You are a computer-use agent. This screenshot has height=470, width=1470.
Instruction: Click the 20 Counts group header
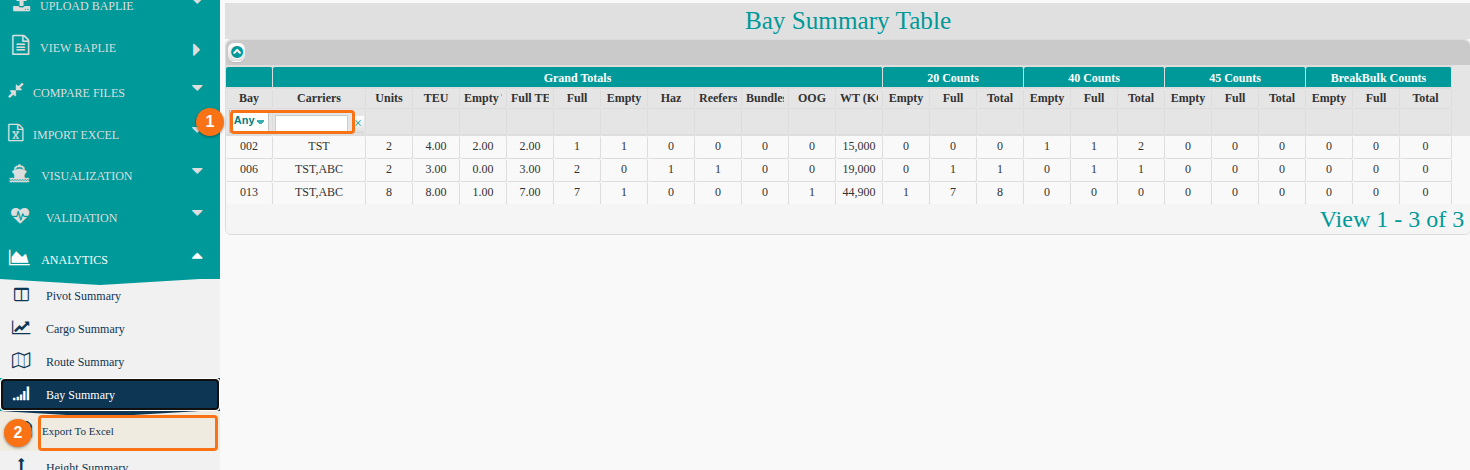(x=953, y=77)
